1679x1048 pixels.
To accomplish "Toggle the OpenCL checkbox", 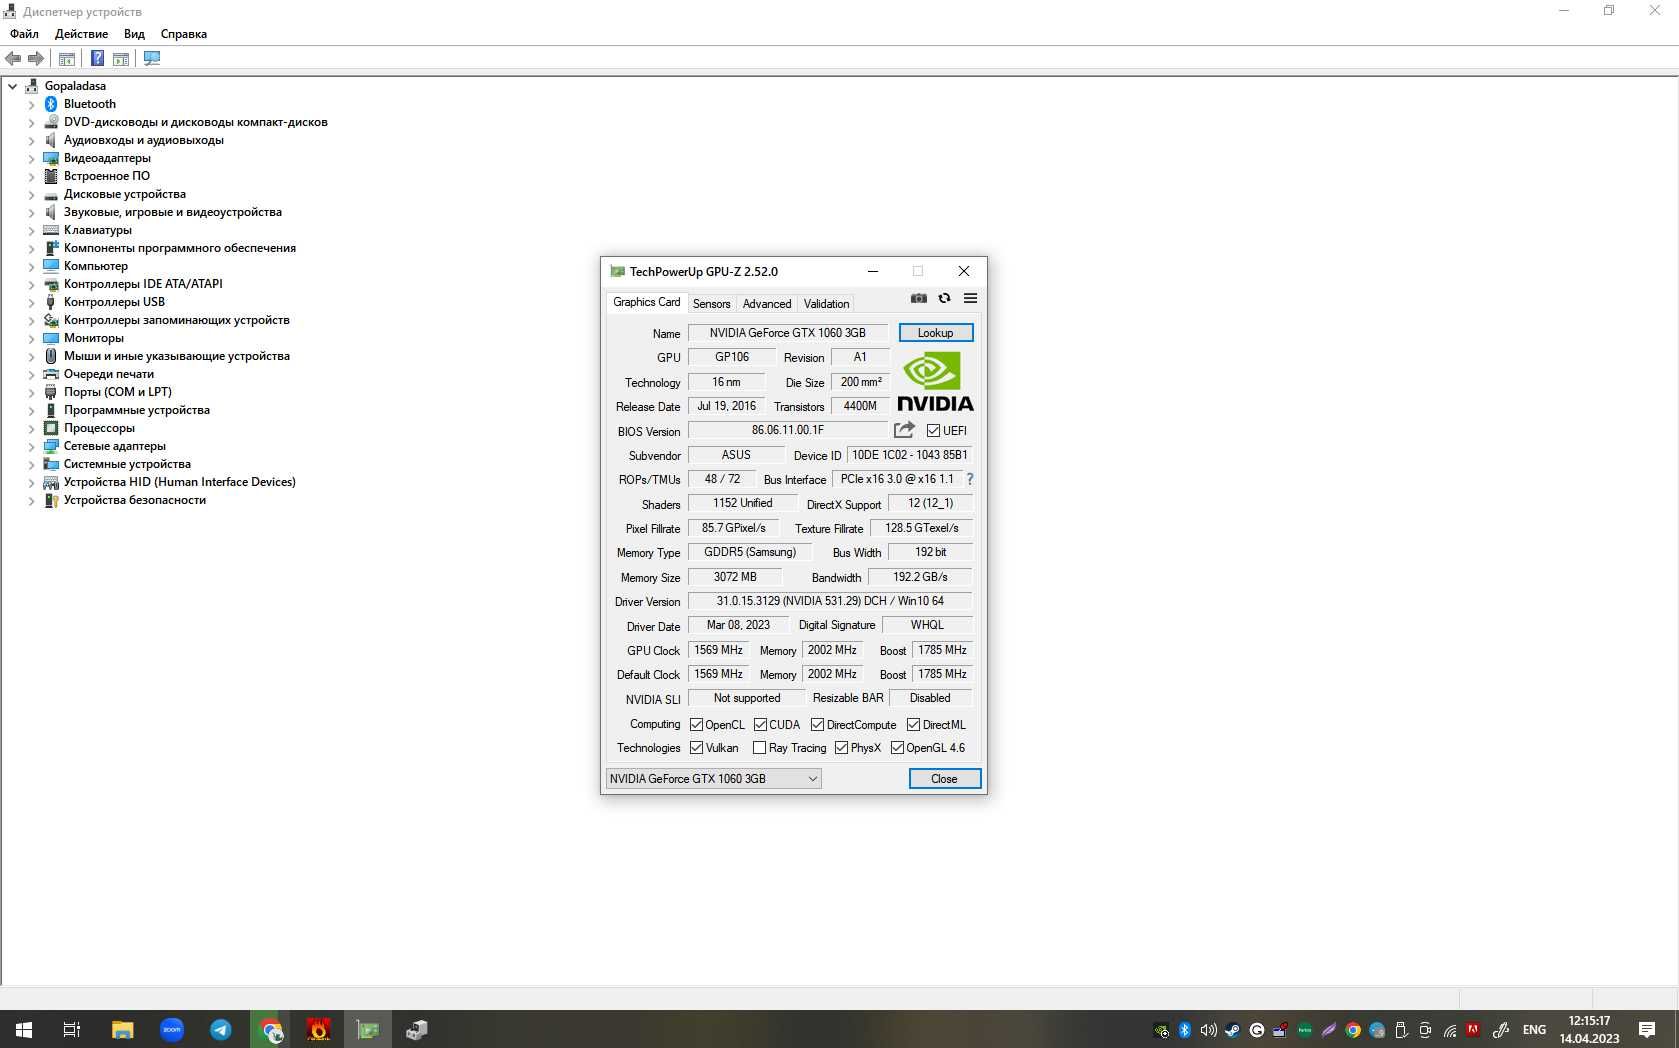I will point(696,725).
